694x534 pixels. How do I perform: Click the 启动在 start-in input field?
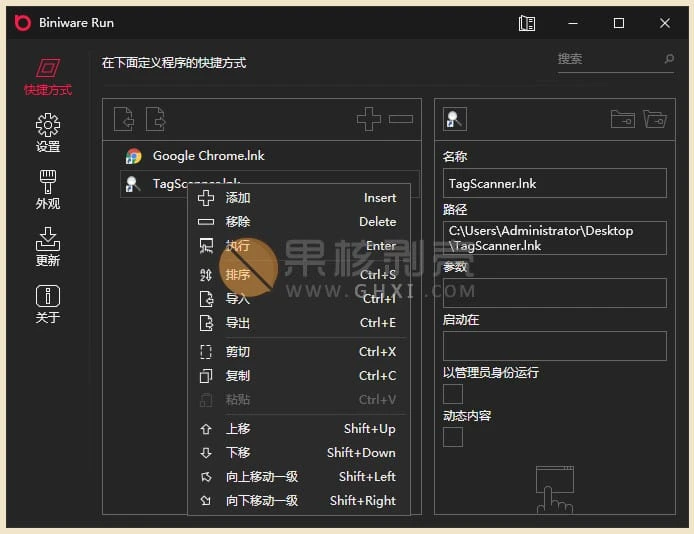pyautogui.click(x=555, y=346)
